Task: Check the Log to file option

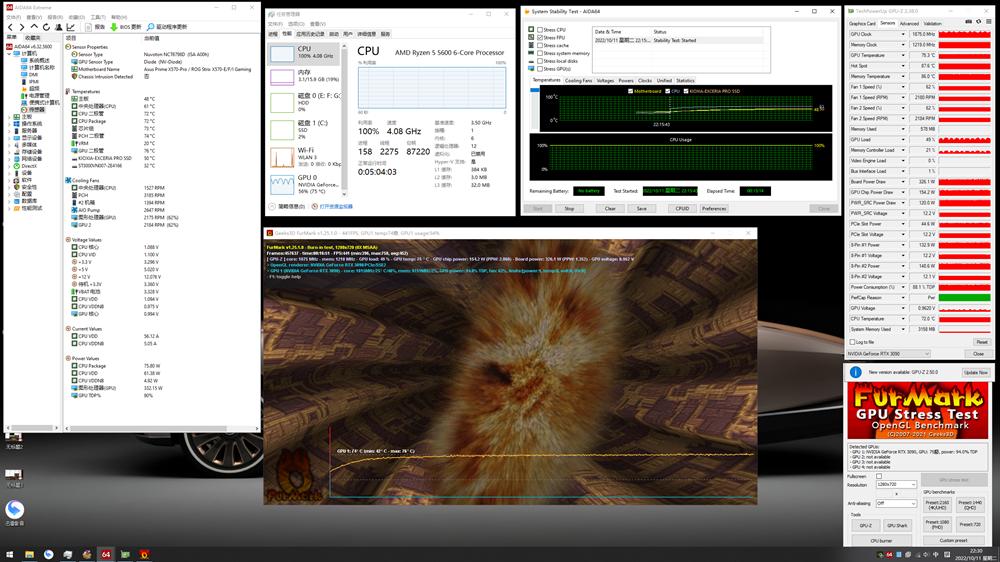Action: (x=852, y=342)
